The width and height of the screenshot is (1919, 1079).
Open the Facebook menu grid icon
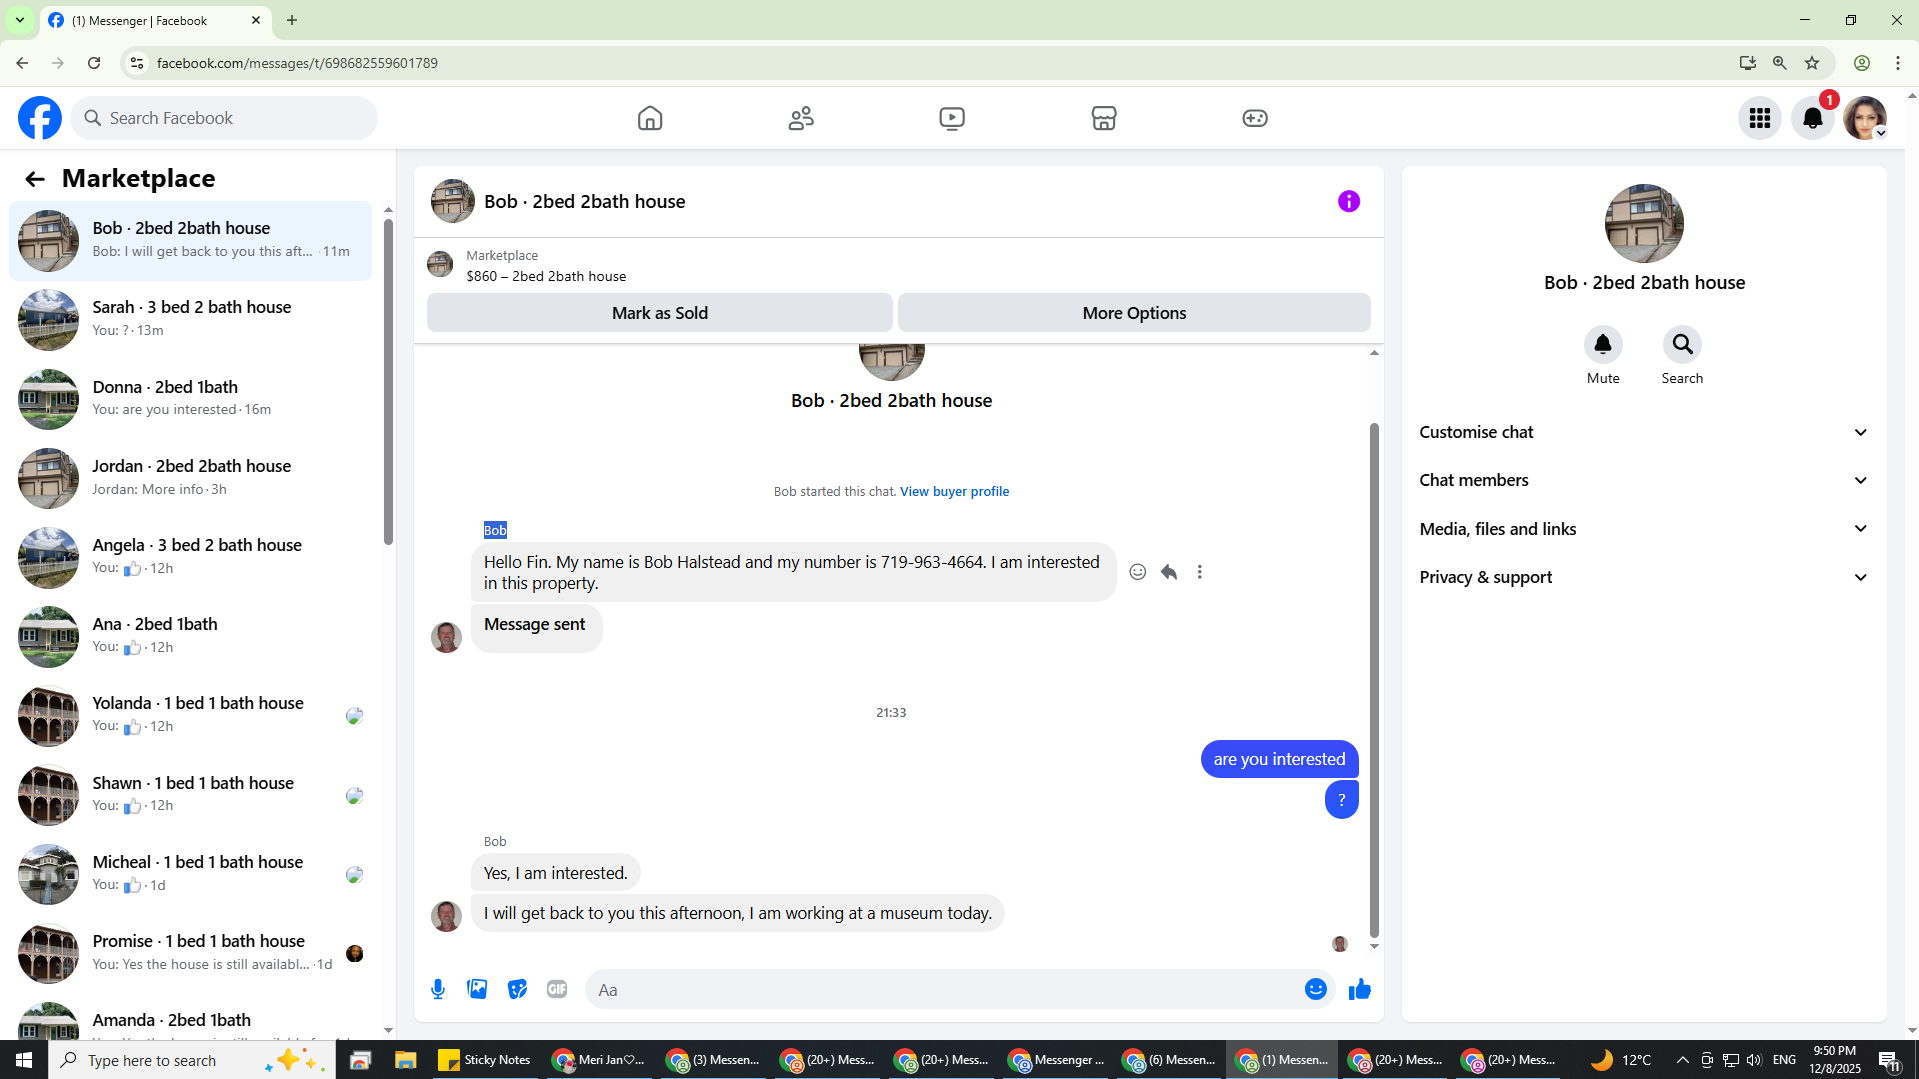click(1760, 118)
